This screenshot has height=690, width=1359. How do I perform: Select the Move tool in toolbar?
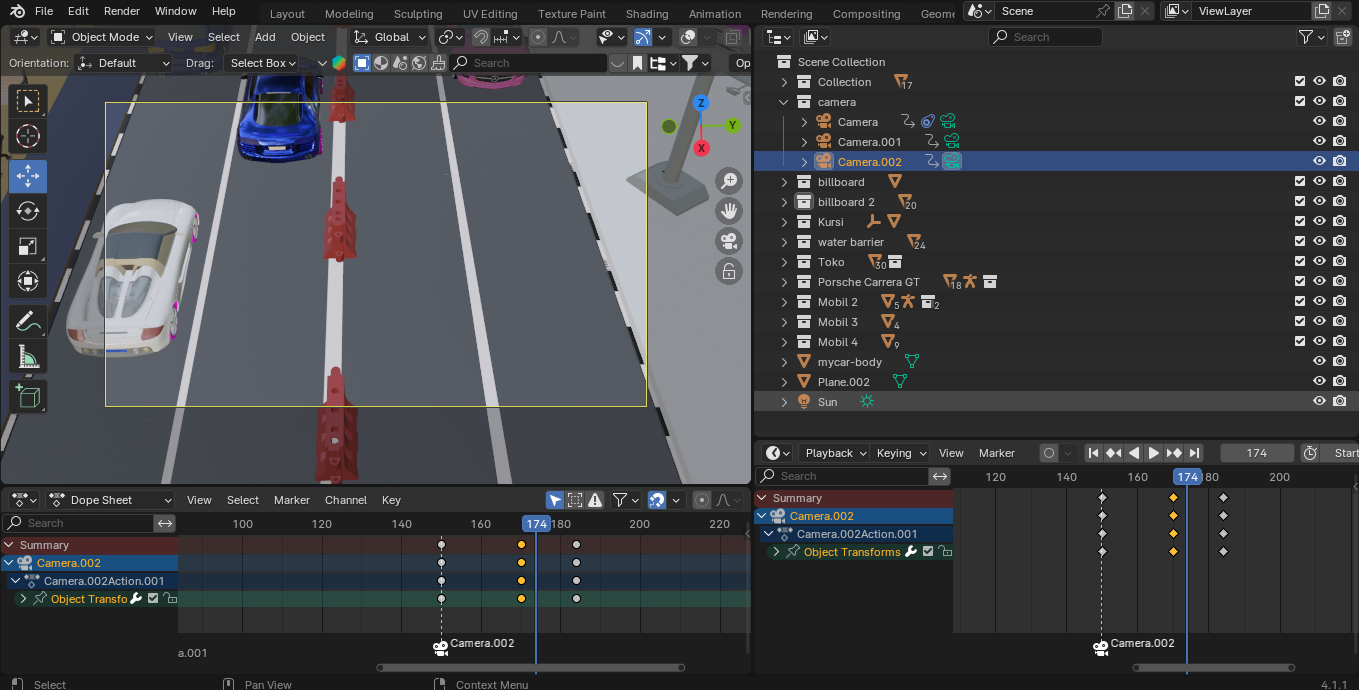[x=28, y=177]
